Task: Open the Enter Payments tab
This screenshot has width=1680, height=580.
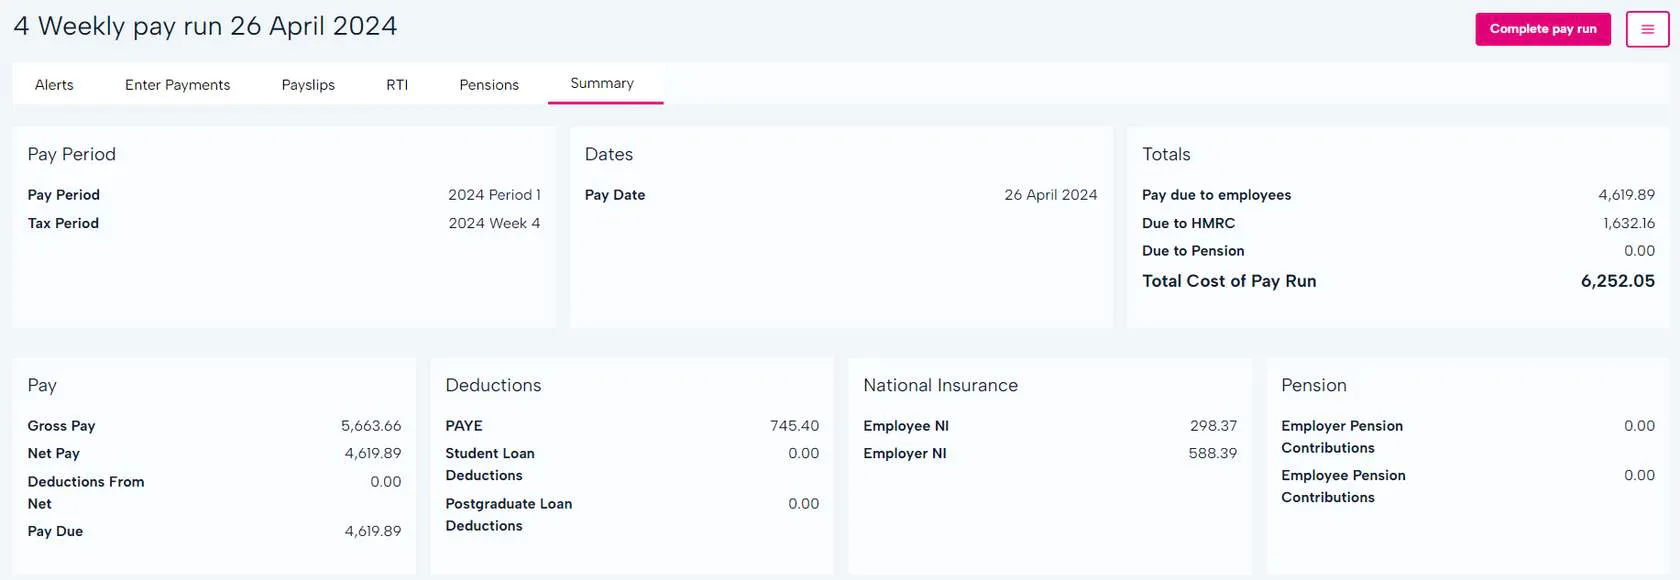Action: [x=177, y=85]
